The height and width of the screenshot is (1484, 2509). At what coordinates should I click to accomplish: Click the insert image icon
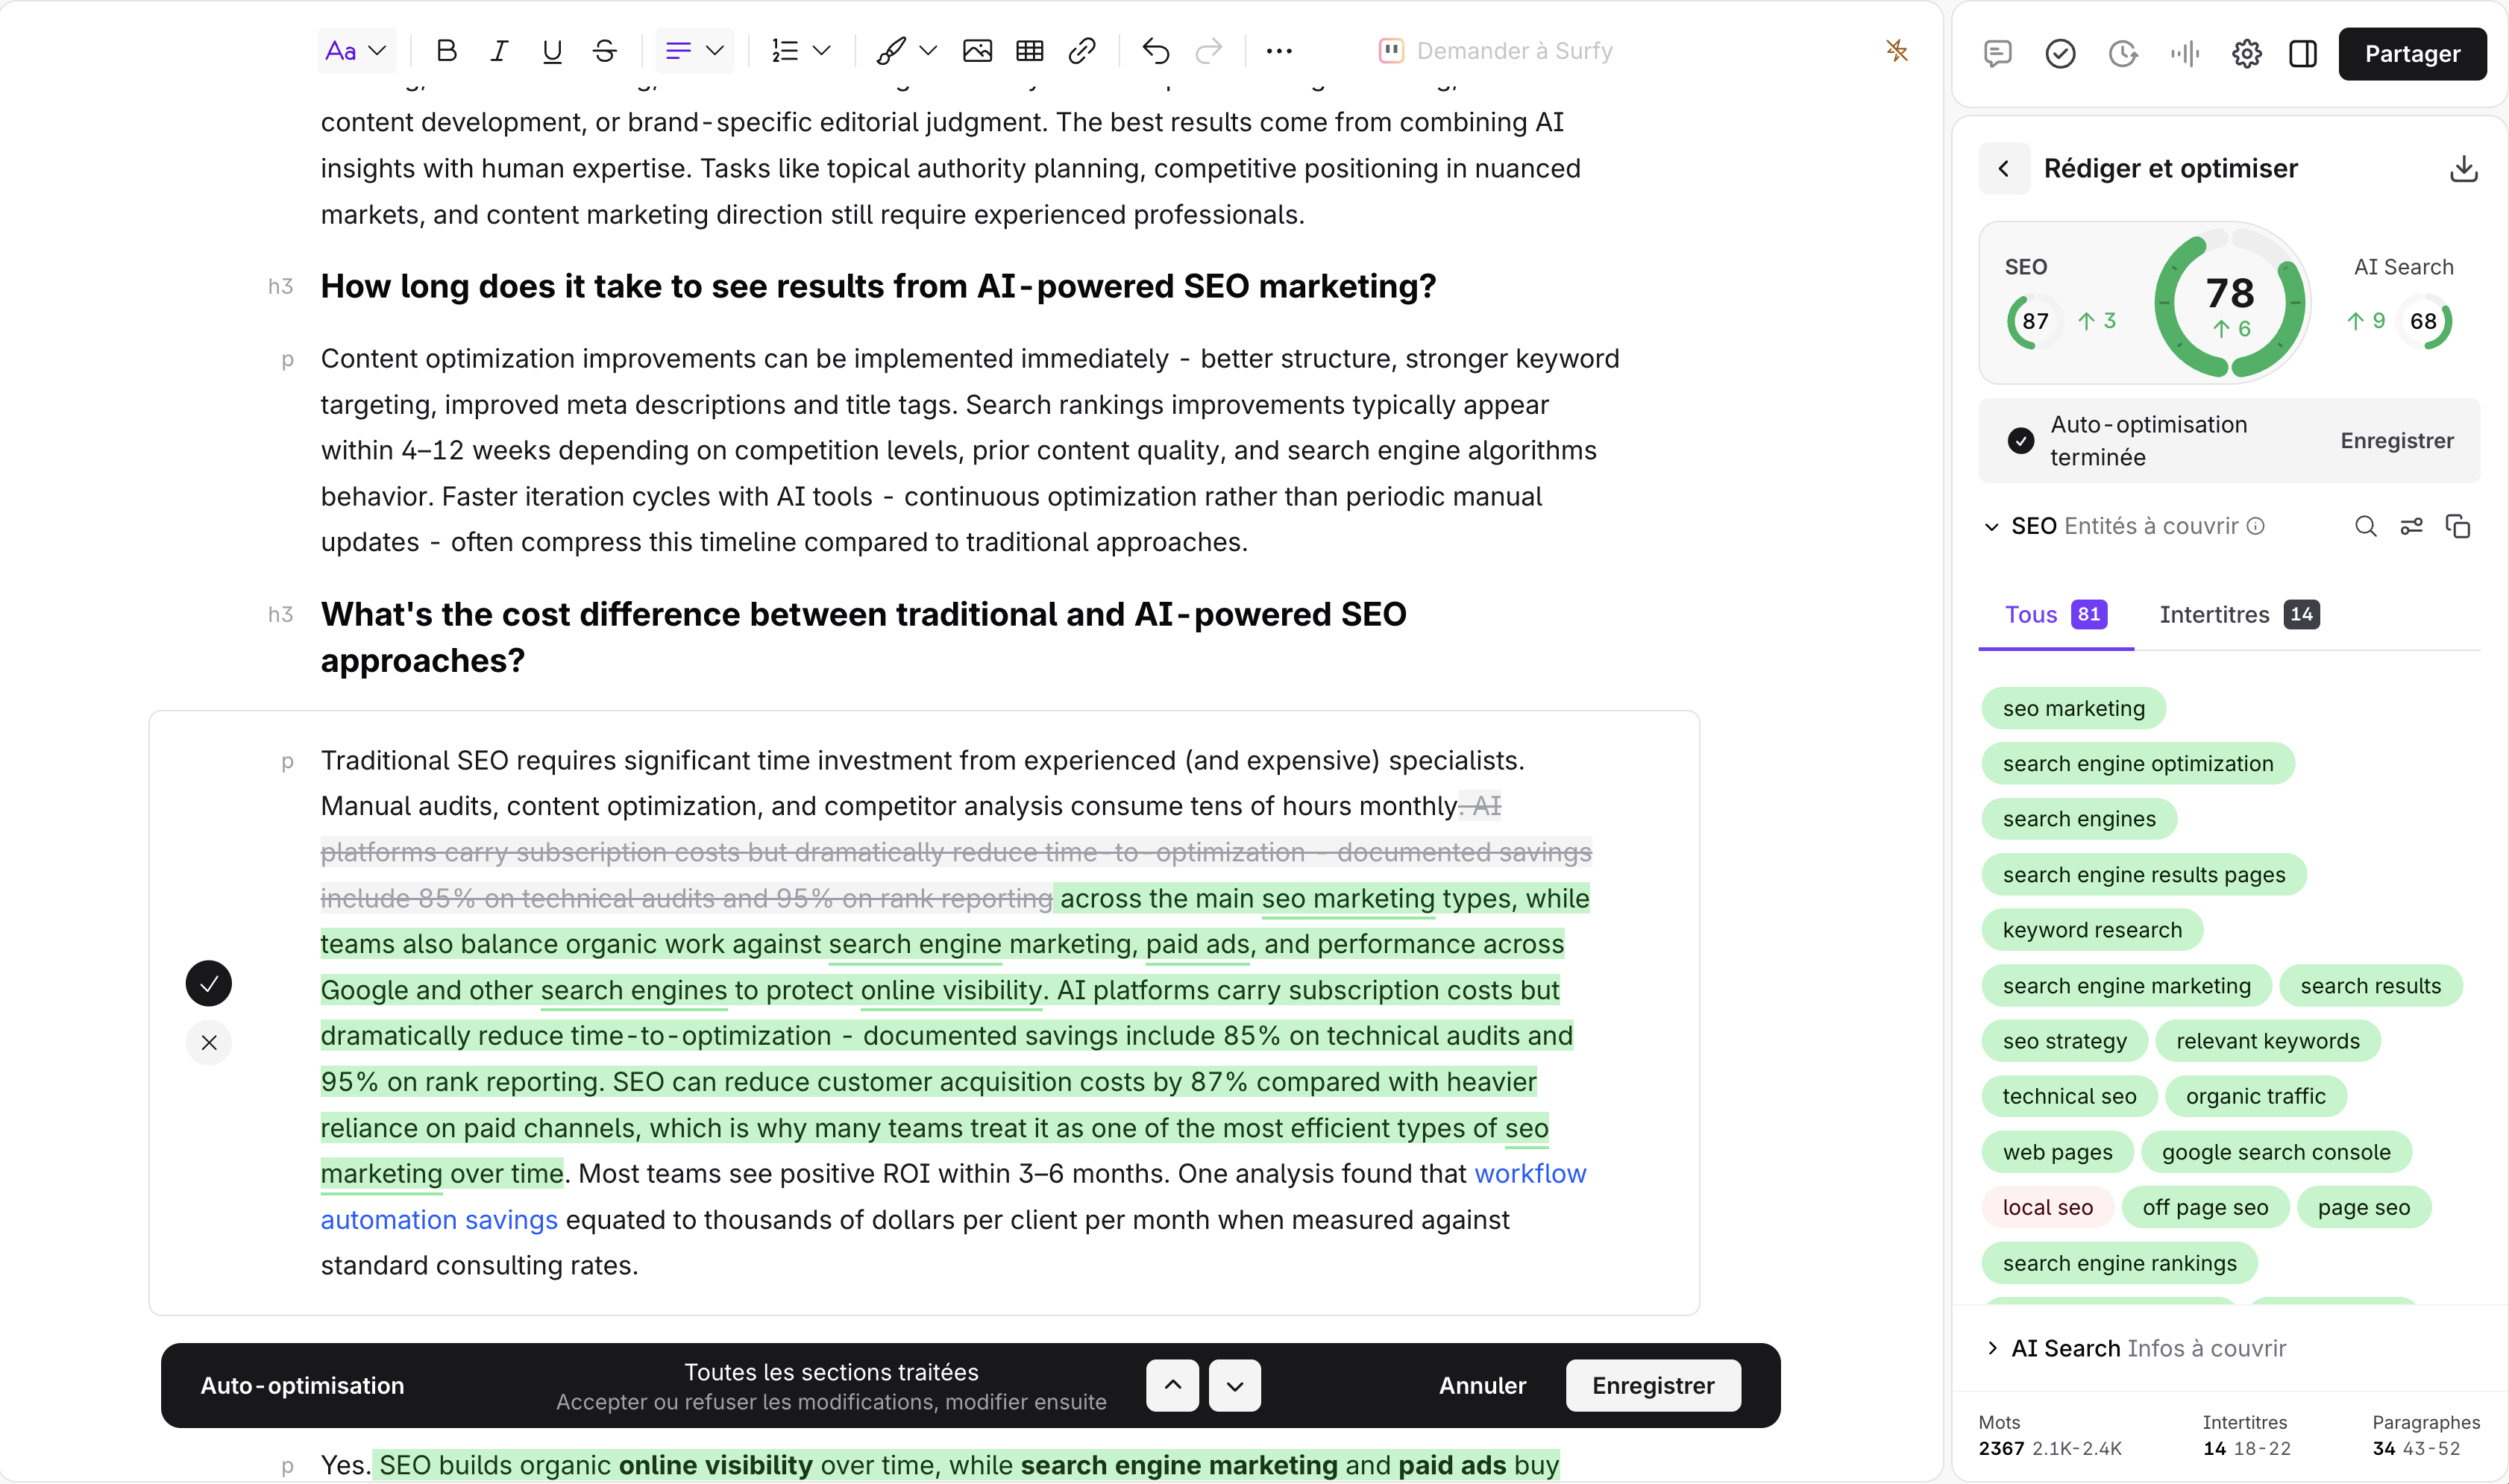[977, 51]
